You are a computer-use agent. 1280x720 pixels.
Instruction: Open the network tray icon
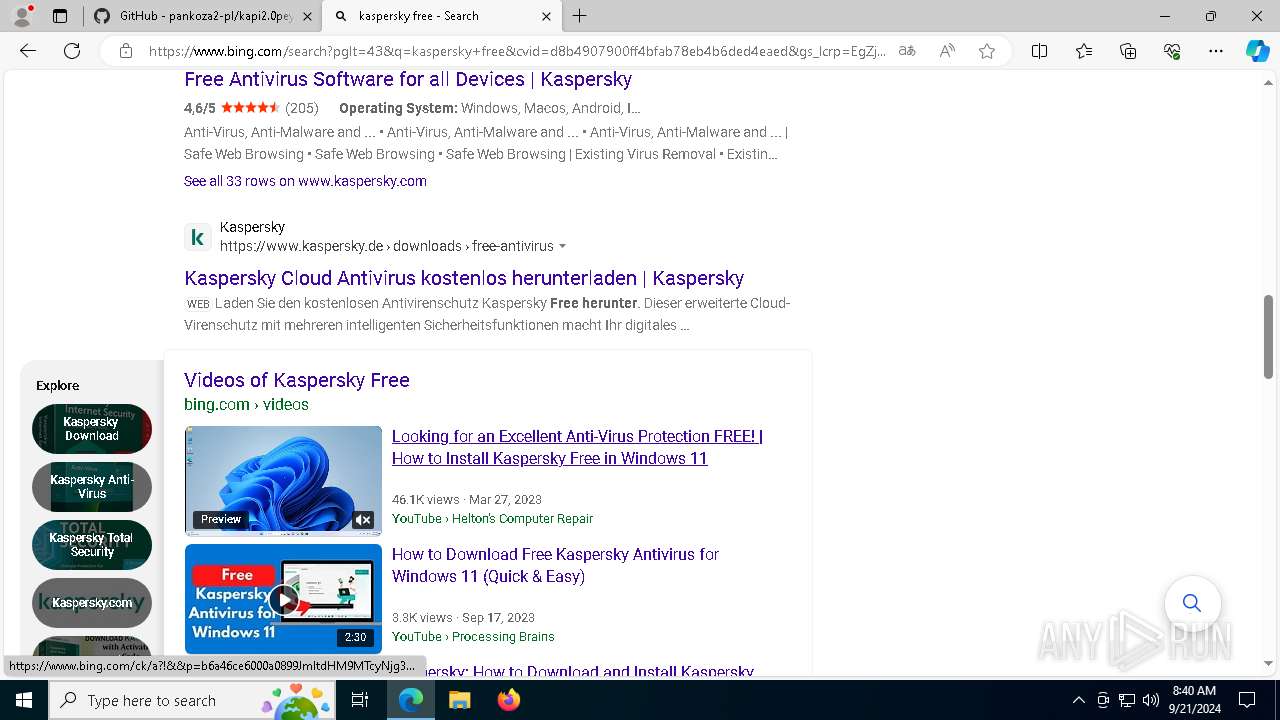pos(1127,700)
